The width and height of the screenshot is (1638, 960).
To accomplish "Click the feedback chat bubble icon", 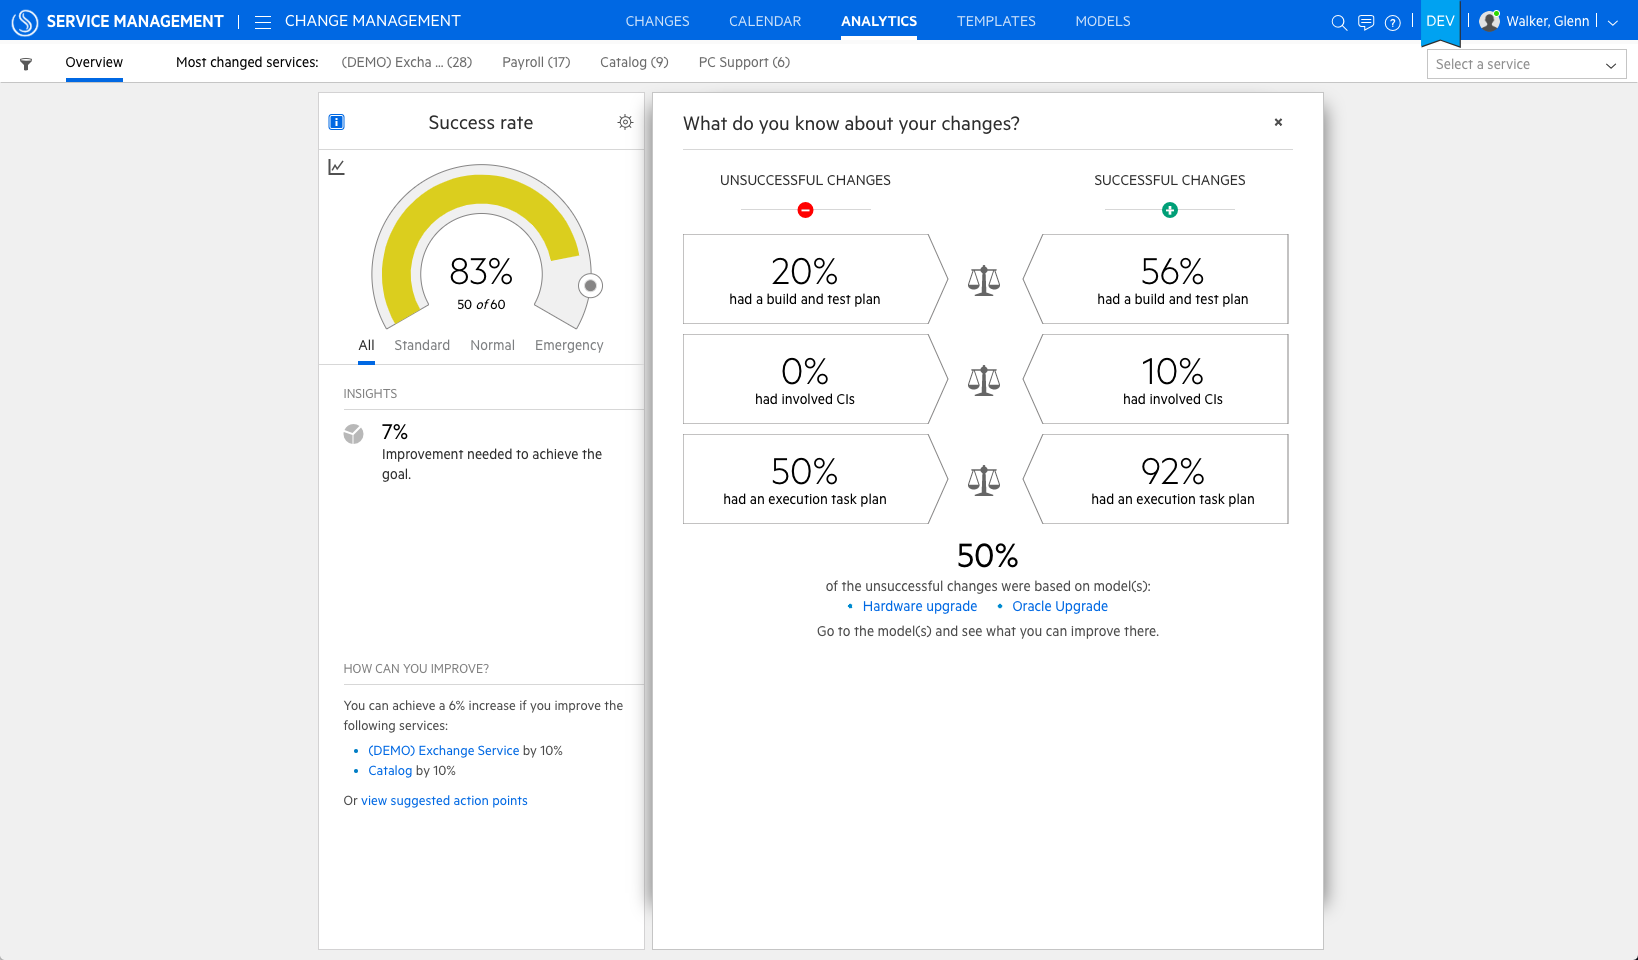I will click(x=1366, y=21).
